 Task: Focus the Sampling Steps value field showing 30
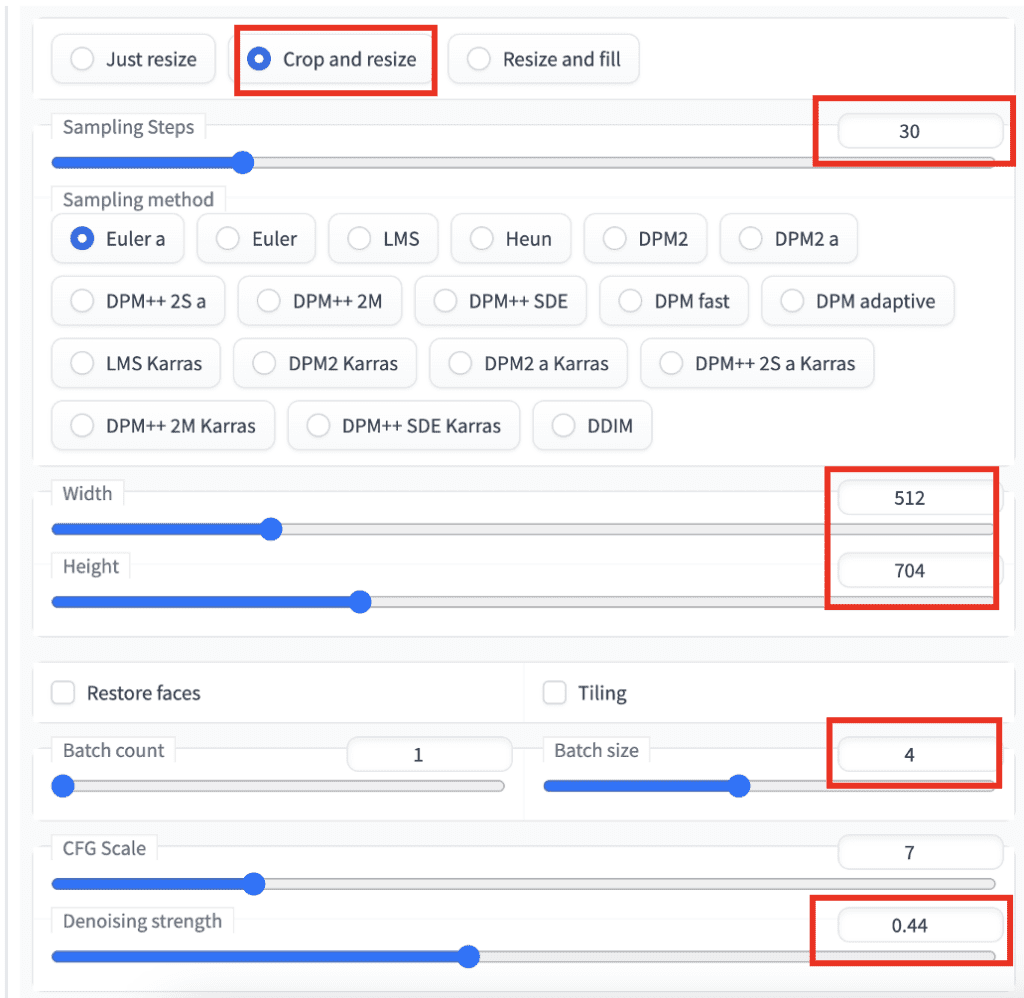[x=920, y=131]
